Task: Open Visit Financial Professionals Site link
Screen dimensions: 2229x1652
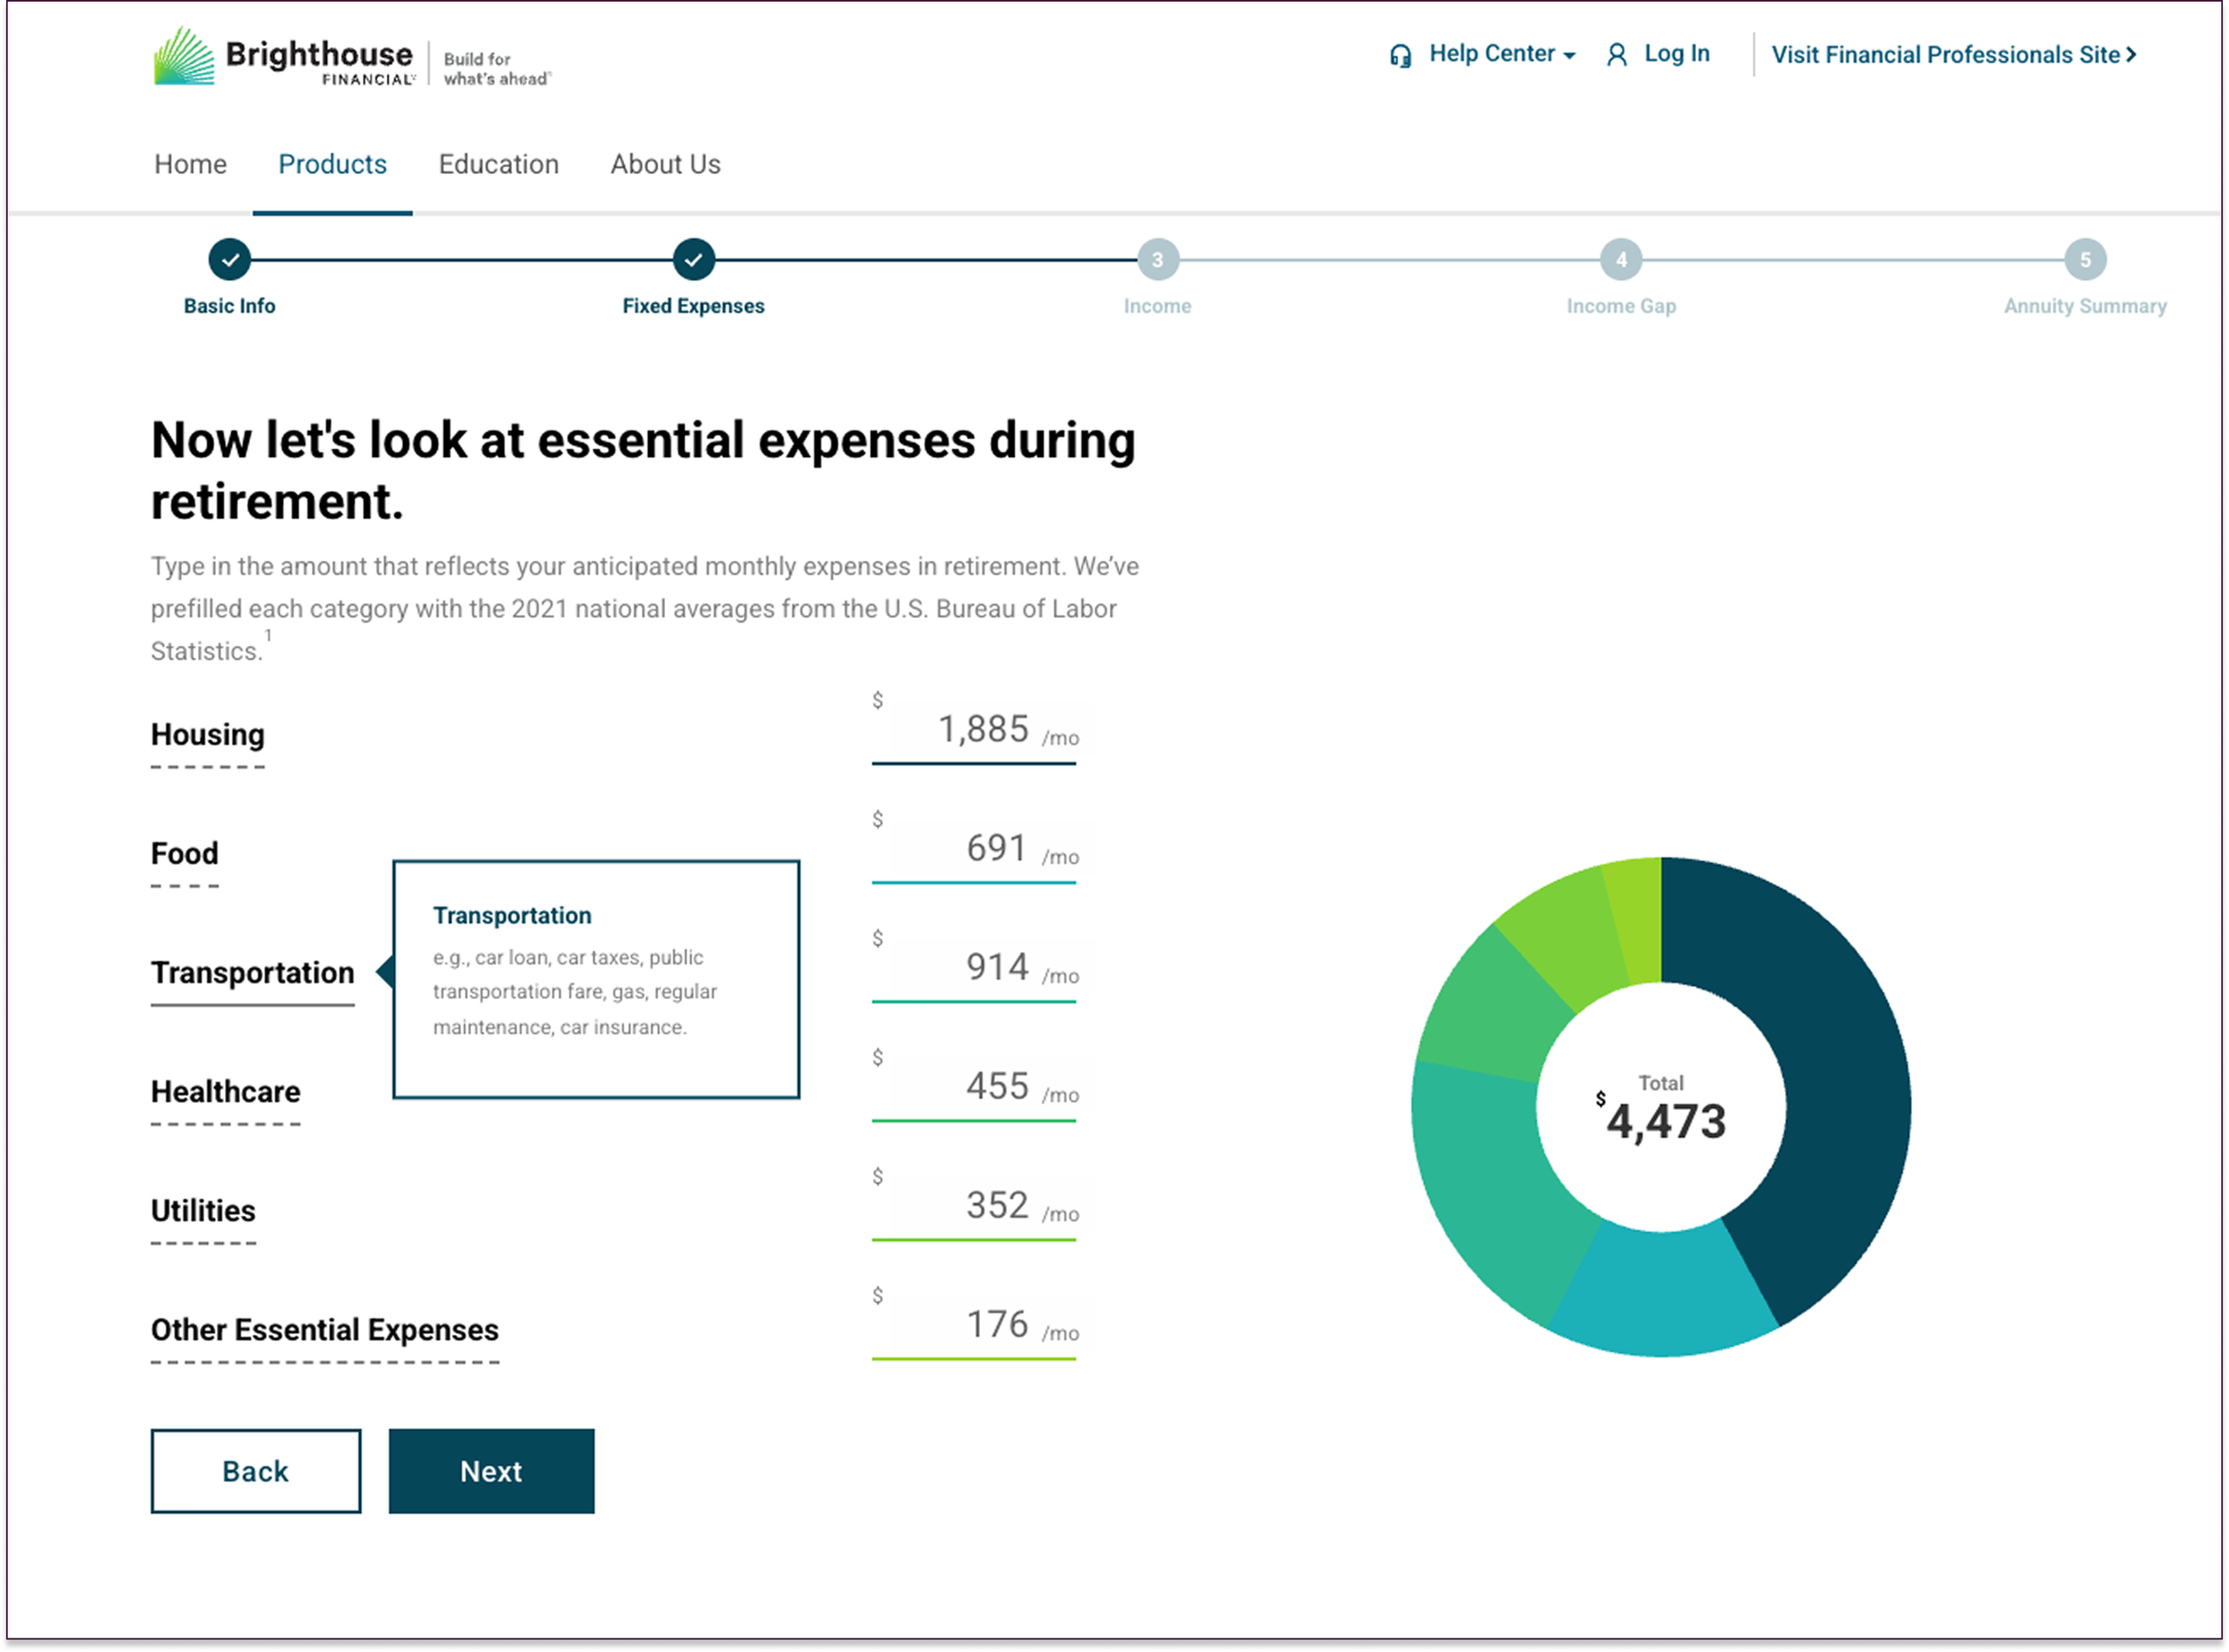Action: pyautogui.click(x=1953, y=55)
